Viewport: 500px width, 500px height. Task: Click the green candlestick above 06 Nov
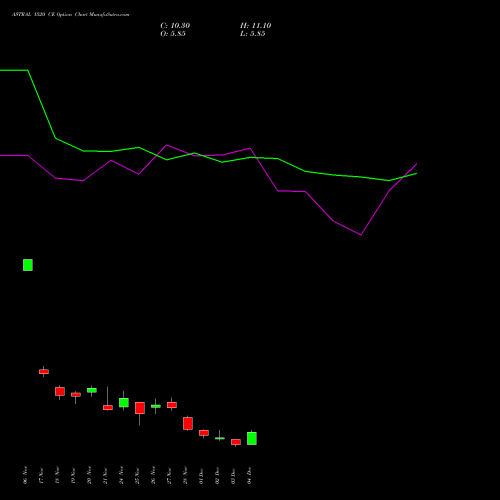coord(28,265)
